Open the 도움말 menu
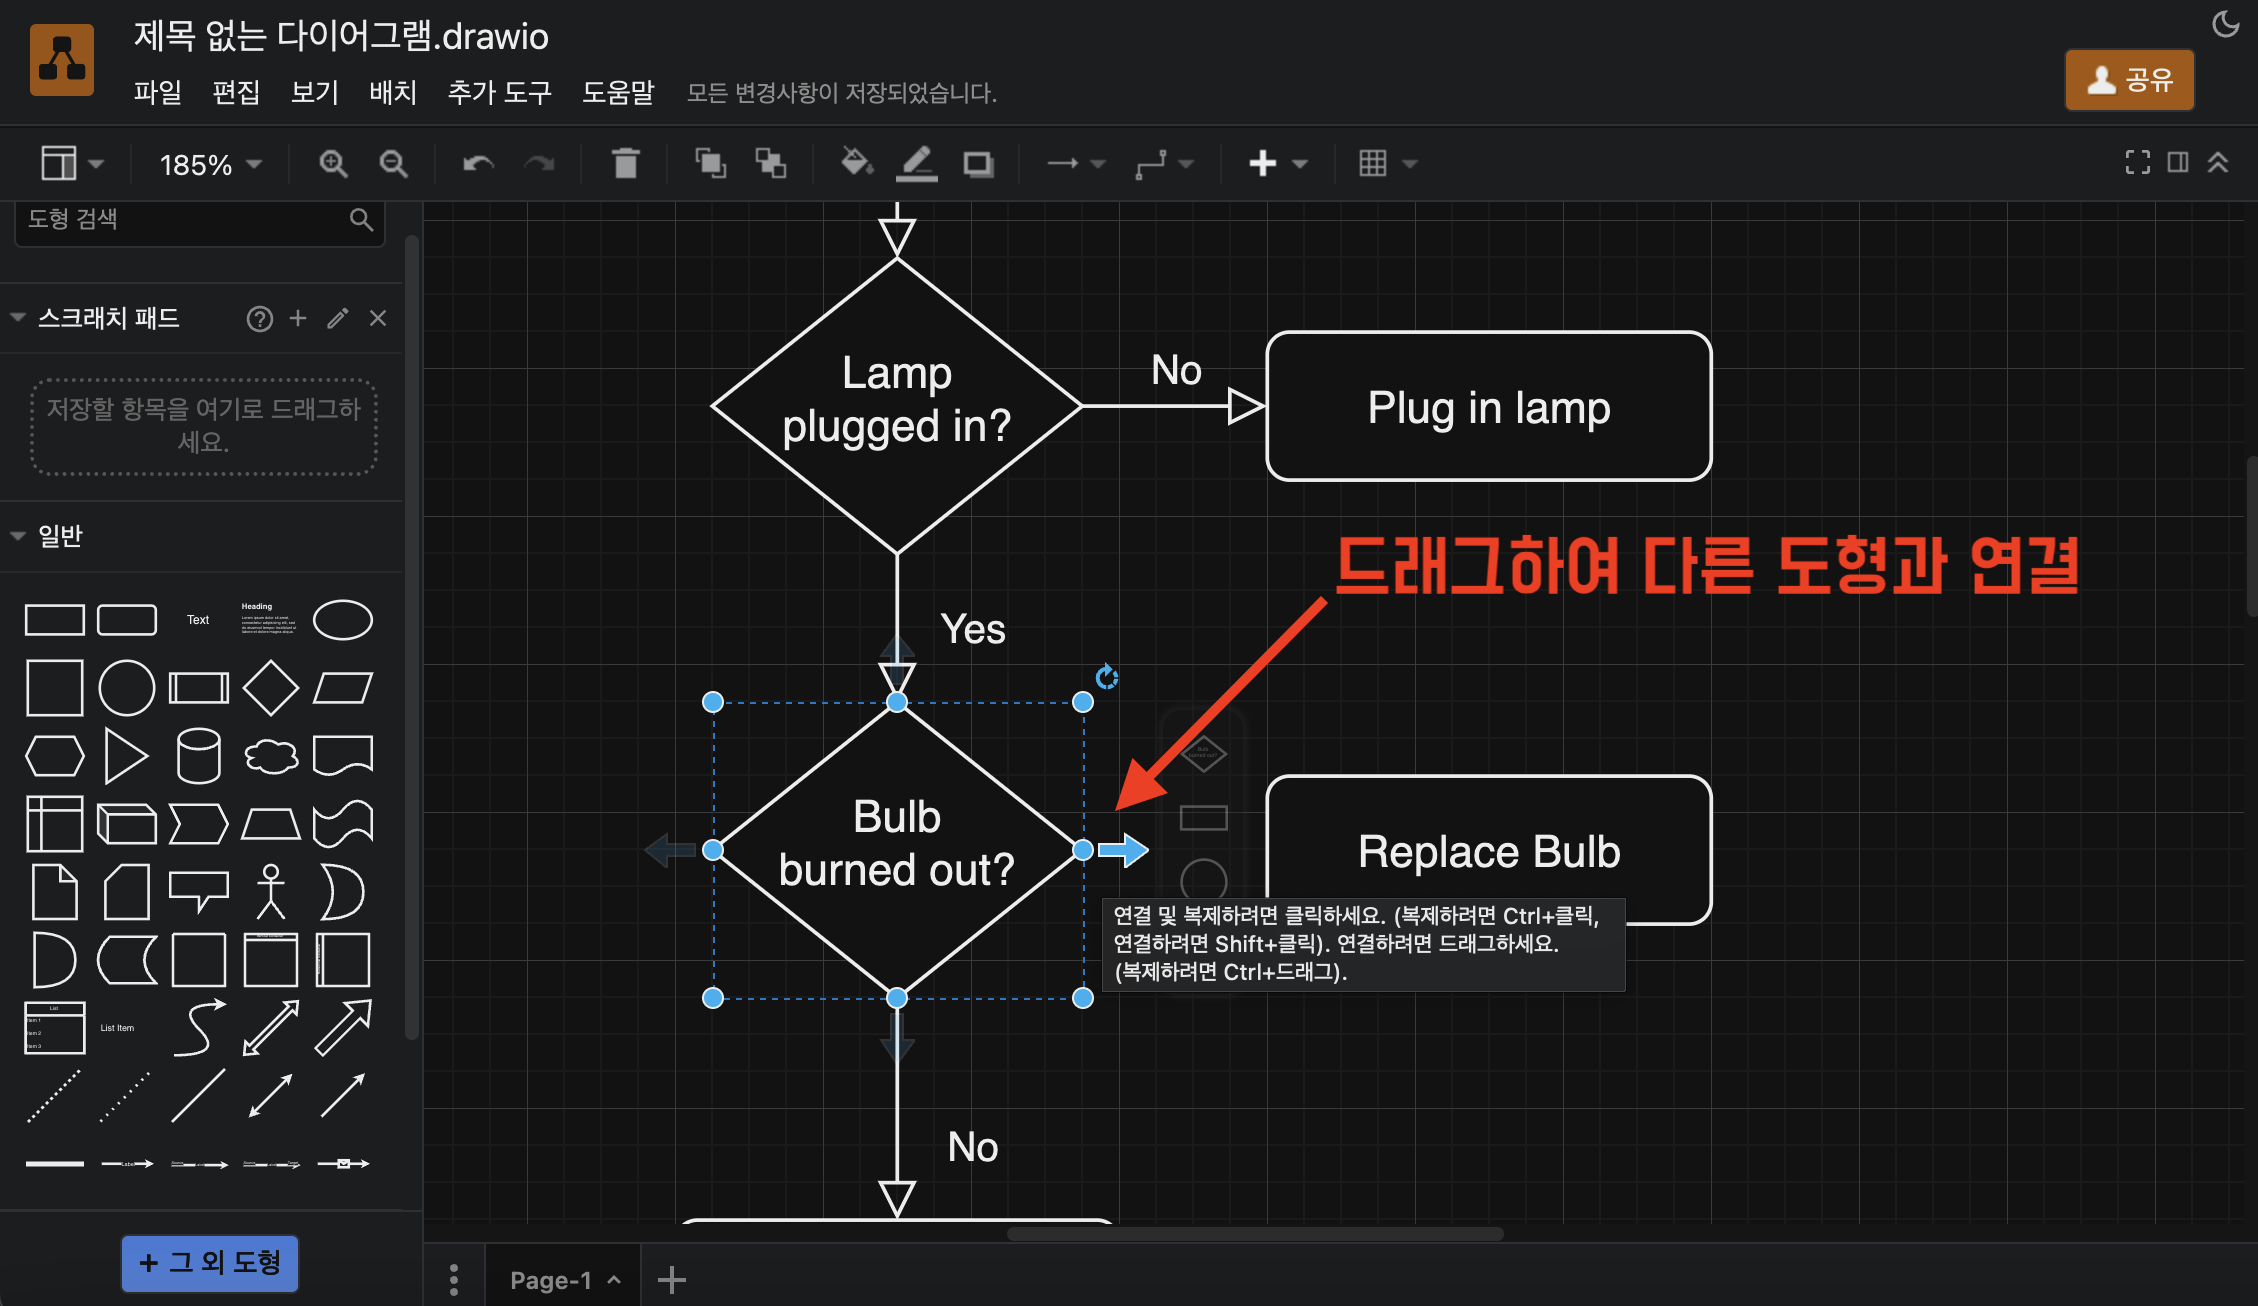2258x1306 pixels. pos(618,92)
